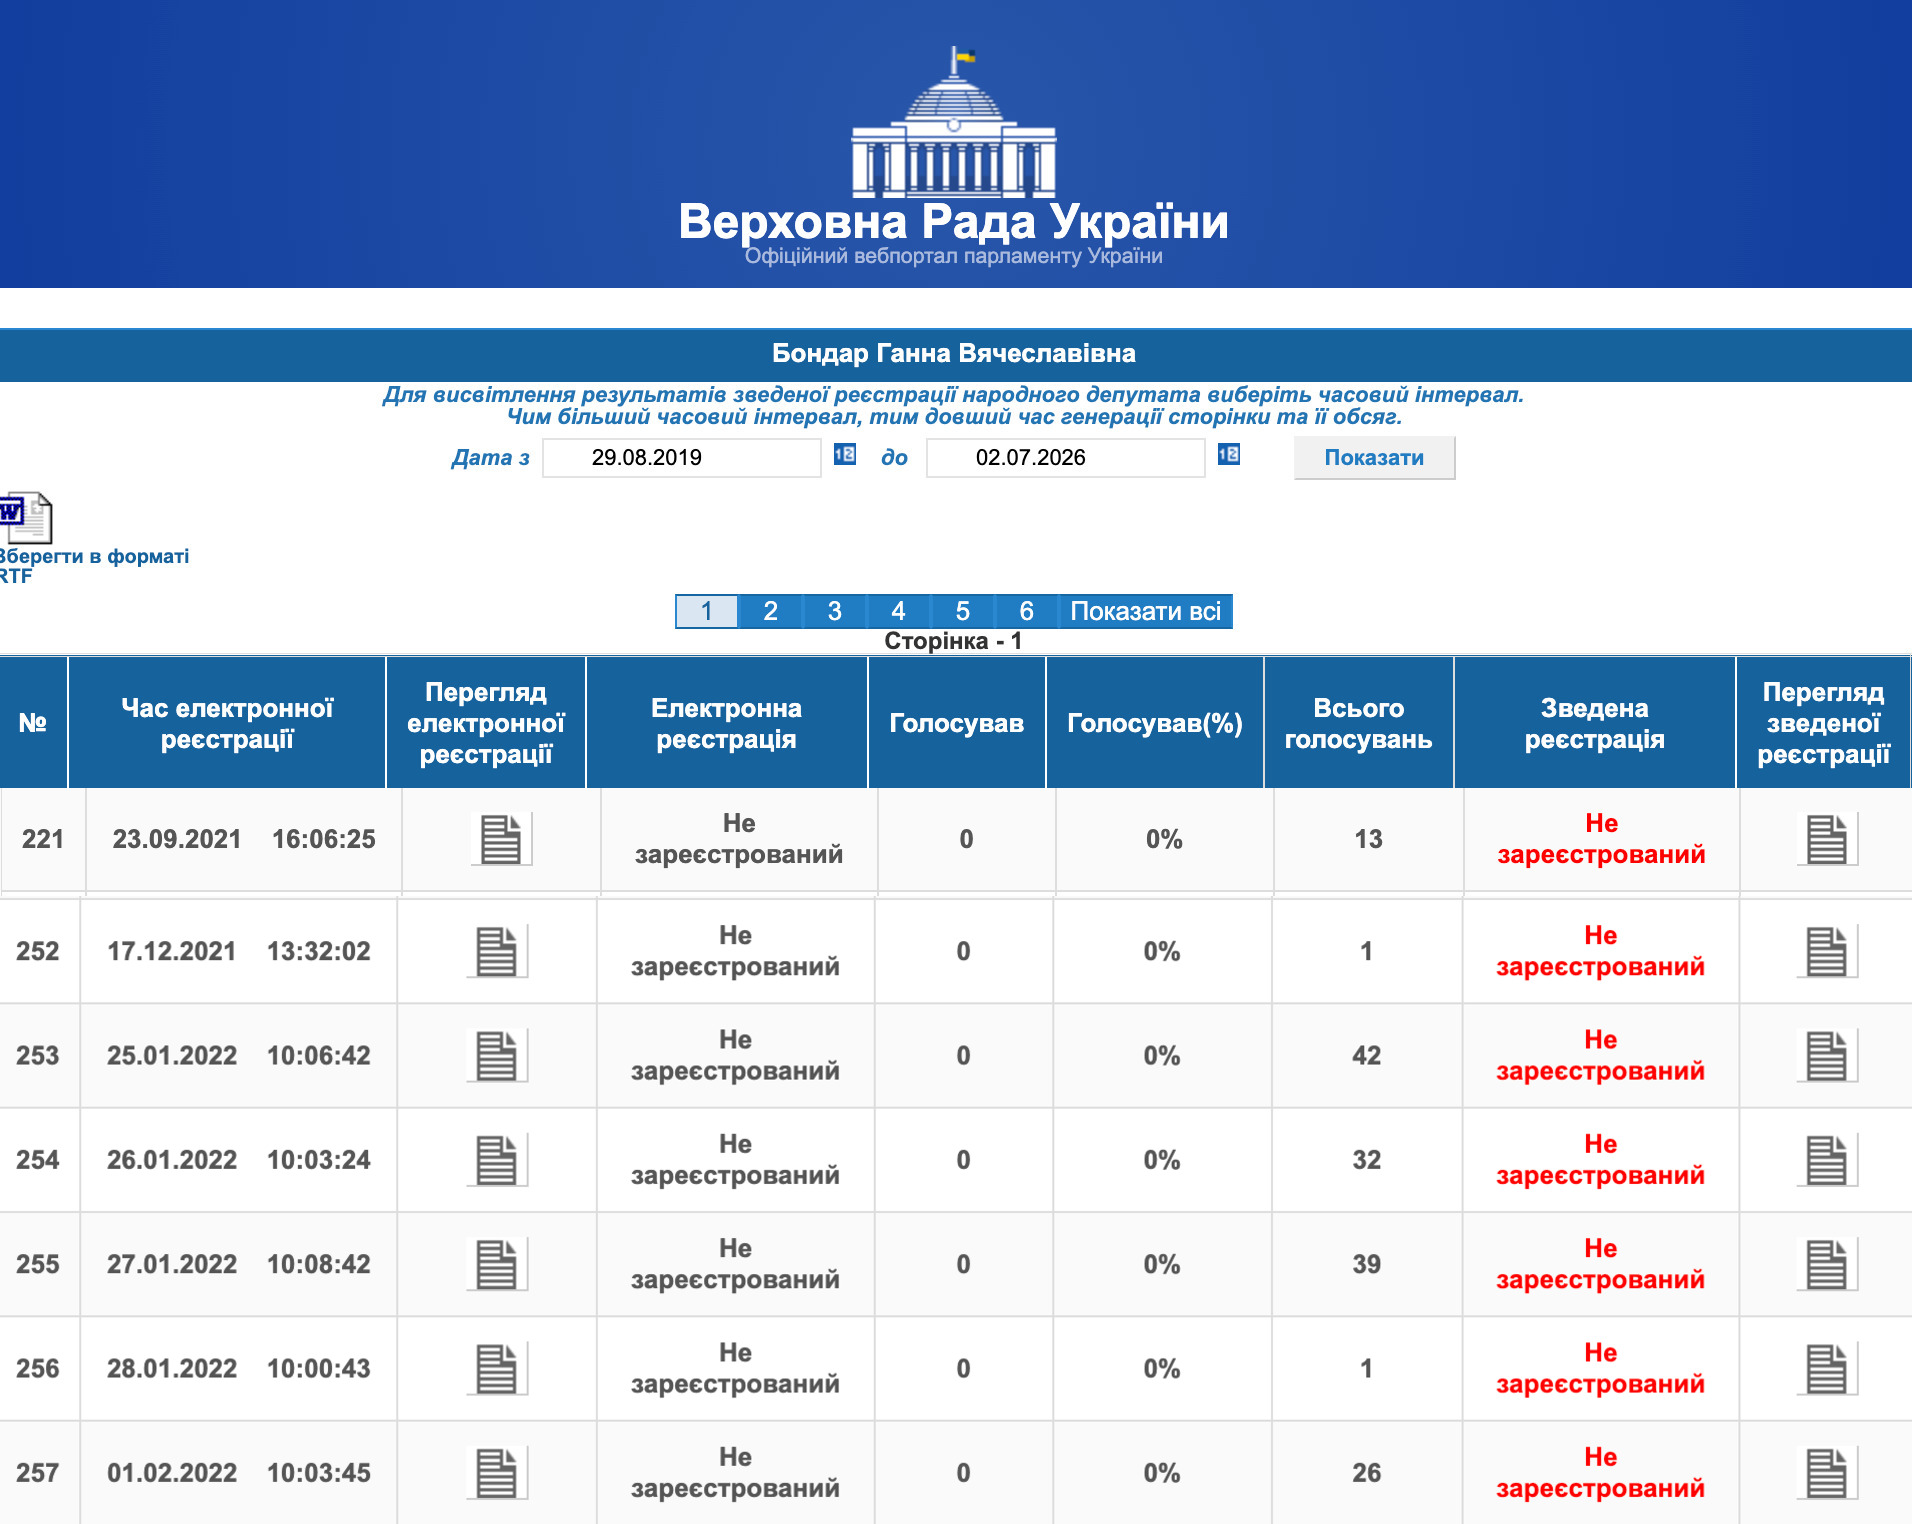1912x1524 pixels.
Task: Click 'Зведена реєстрація' column header
Action: (1595, 723)
